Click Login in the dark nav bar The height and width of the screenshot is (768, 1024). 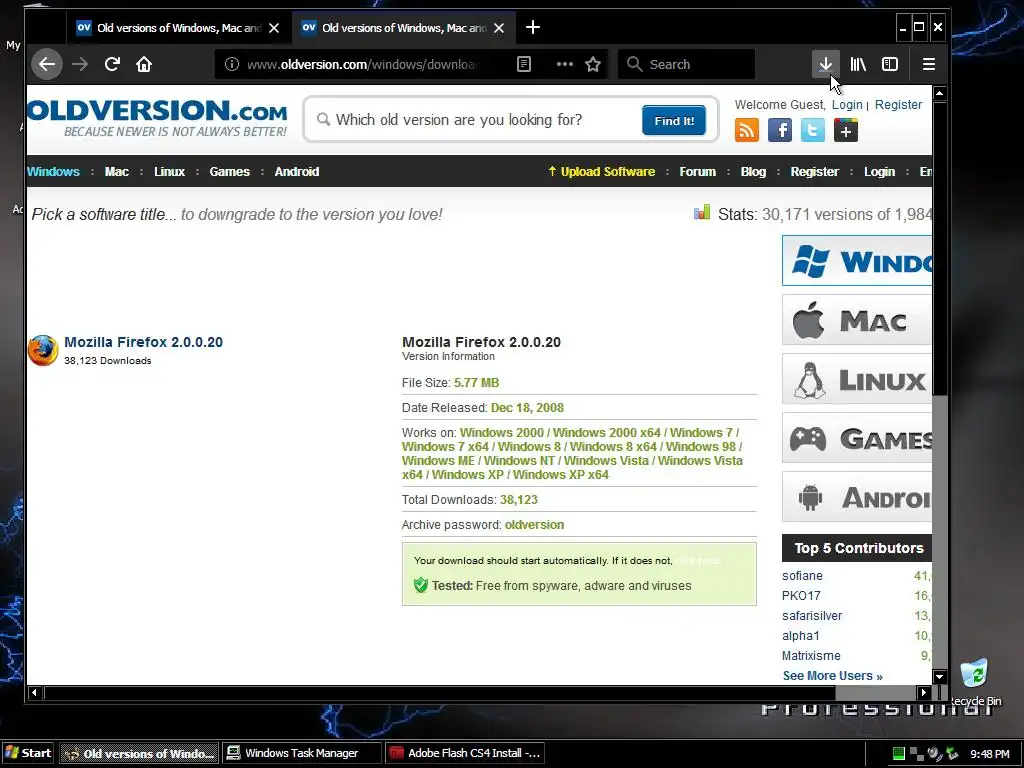pyautogui.click(x=879, y=172)
